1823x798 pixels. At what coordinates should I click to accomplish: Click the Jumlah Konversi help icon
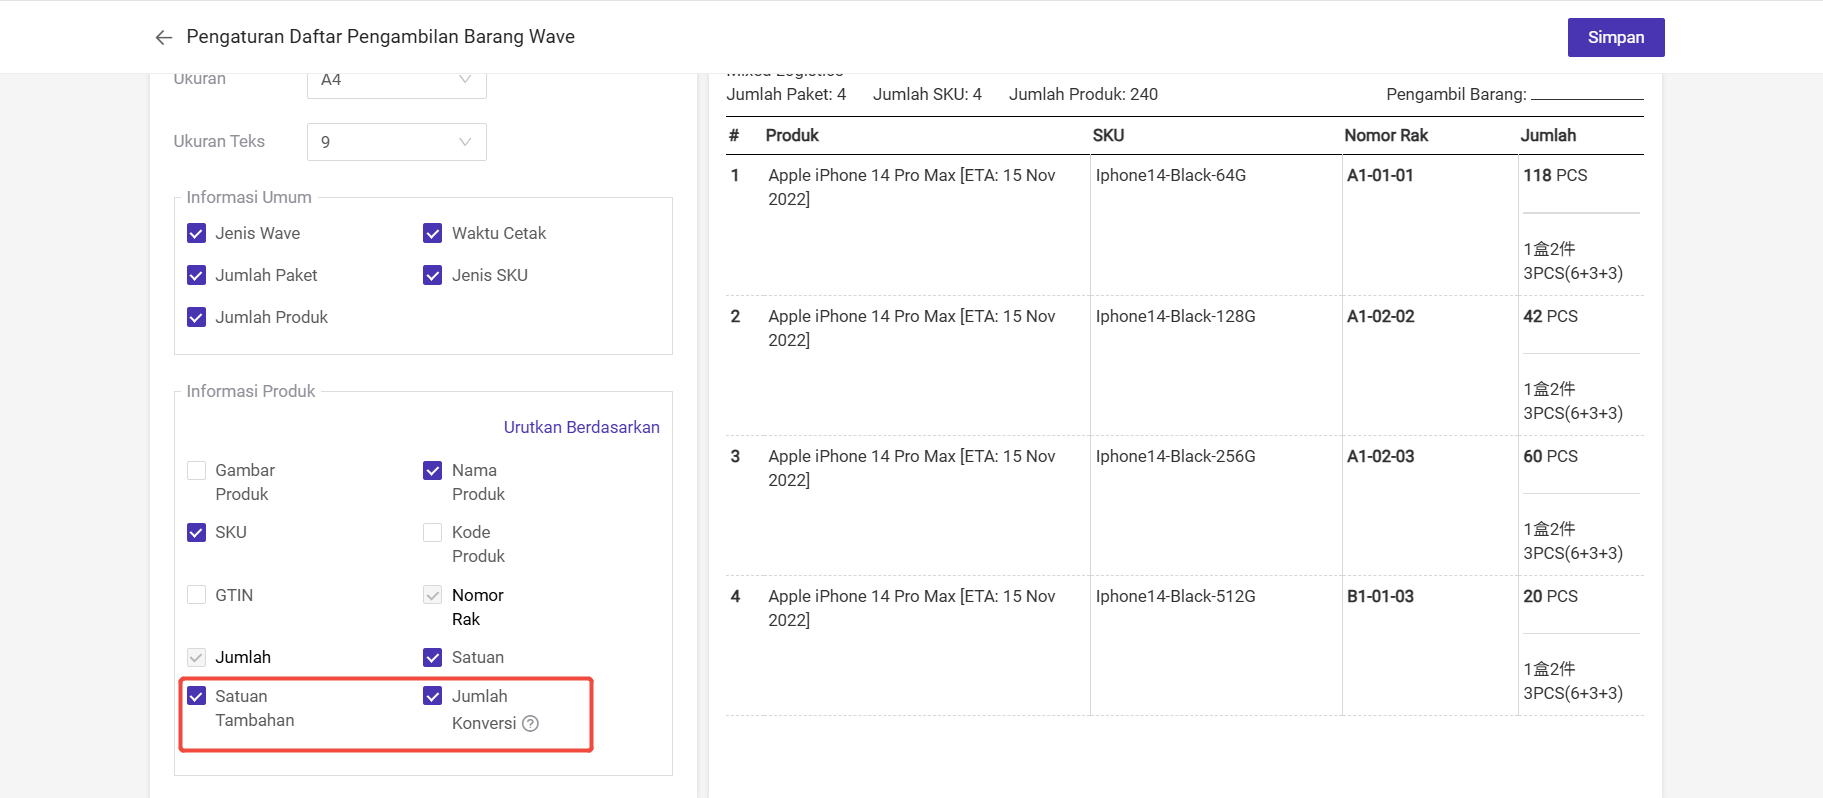(x=531, y=723)
